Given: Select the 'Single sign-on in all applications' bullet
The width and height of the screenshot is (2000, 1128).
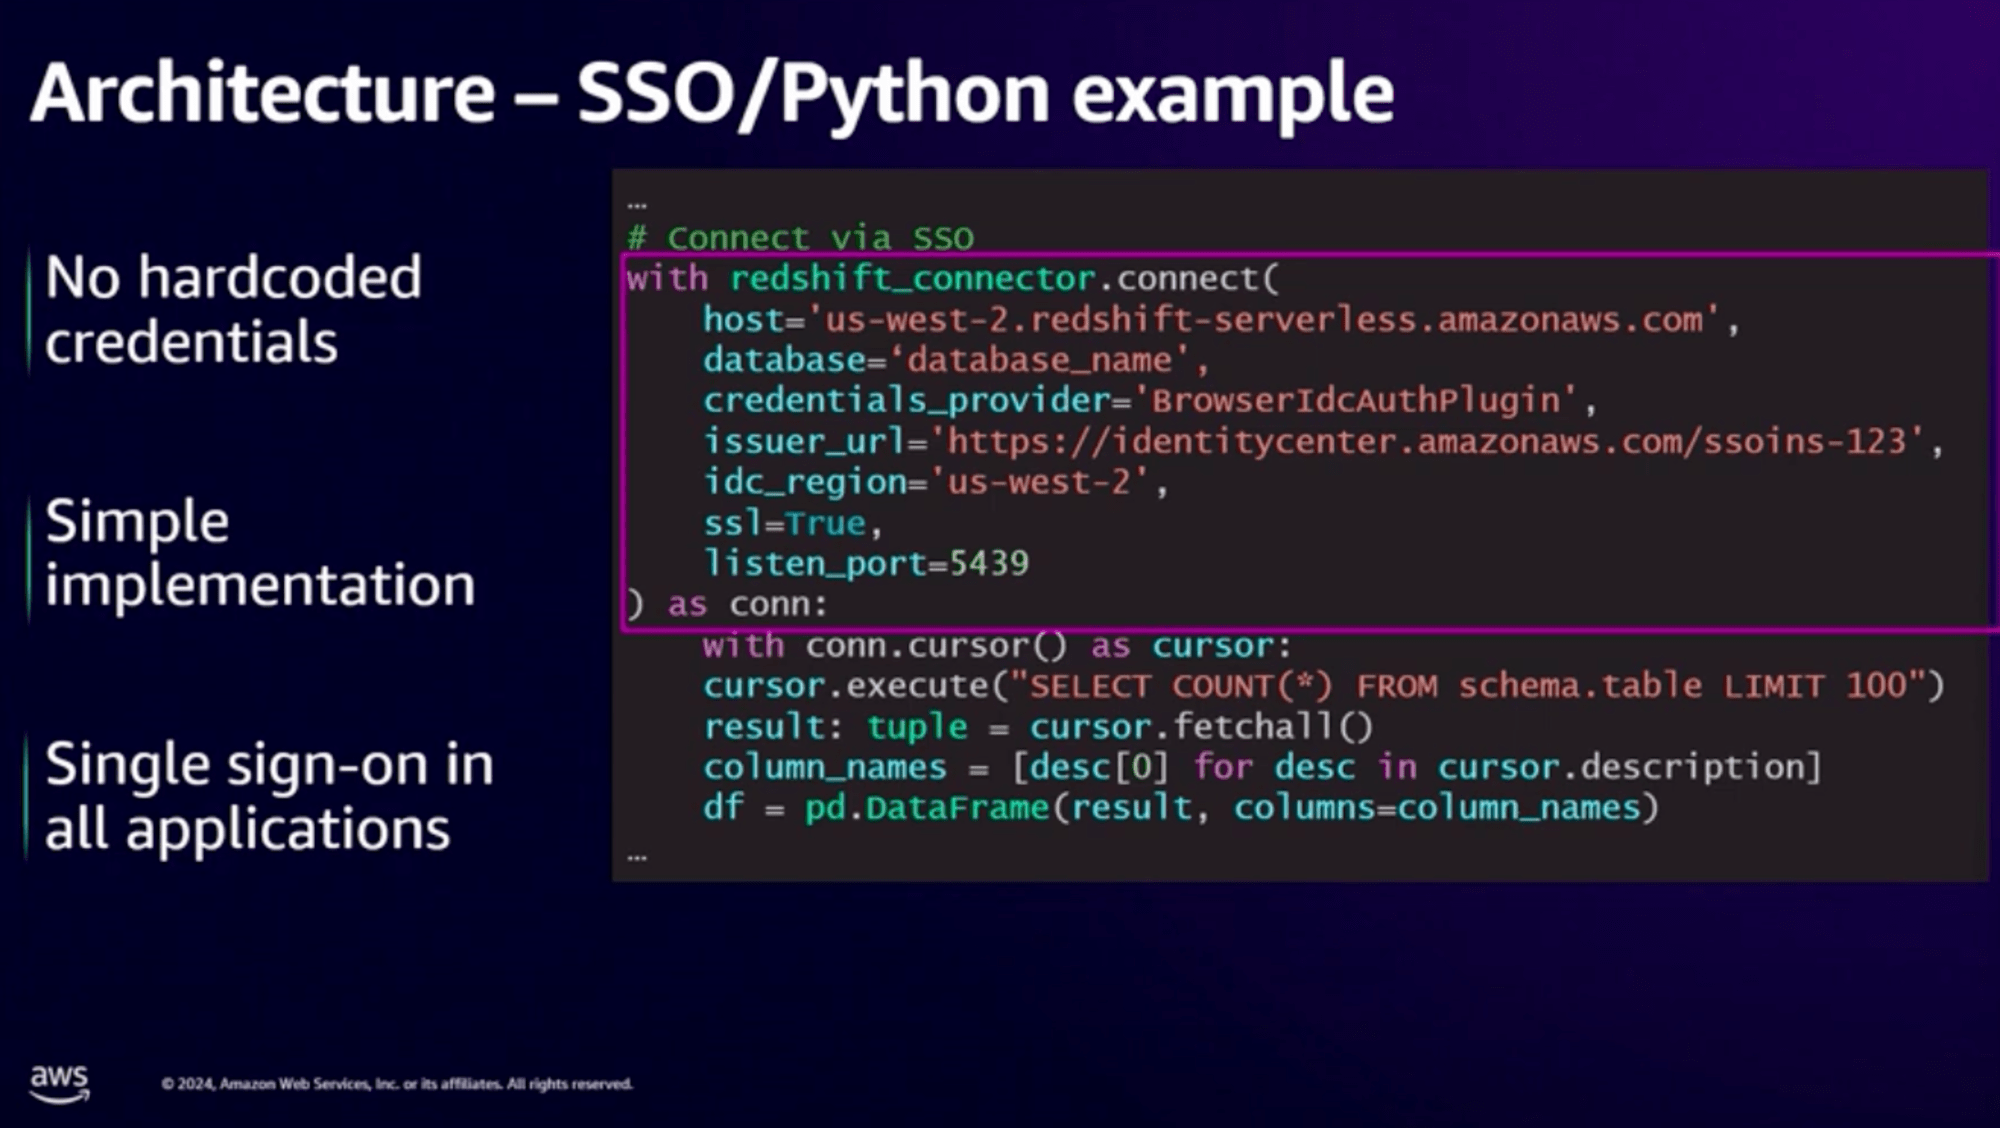Looking at the screenshot, I should (x=269, y=796).
